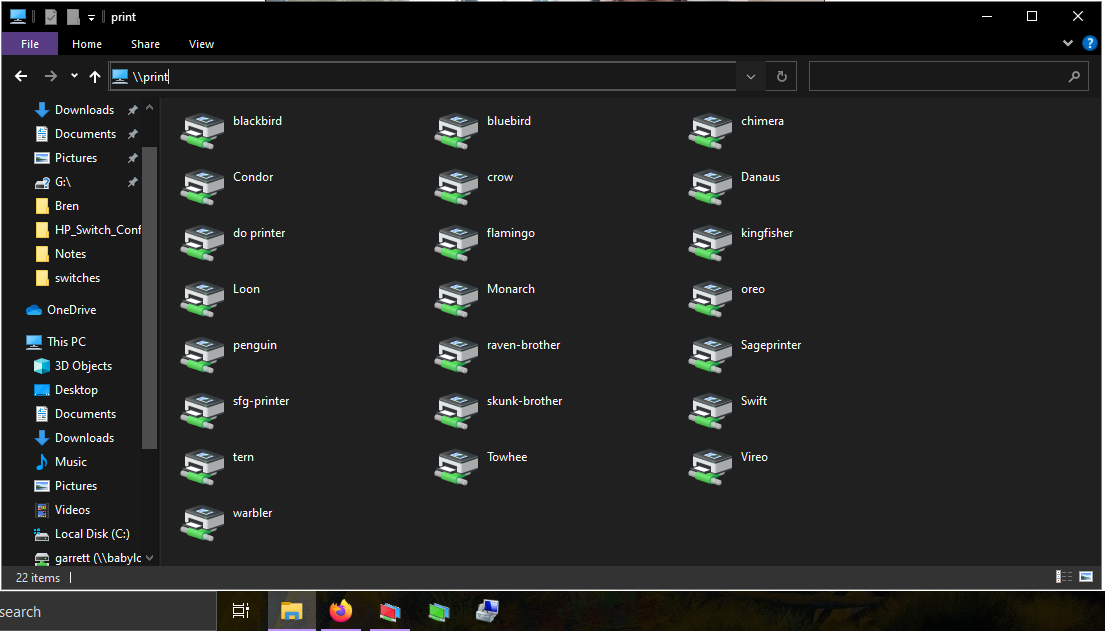Select the oreo printer icon
The image size is (1105, 631).
(x=710, y=299)
